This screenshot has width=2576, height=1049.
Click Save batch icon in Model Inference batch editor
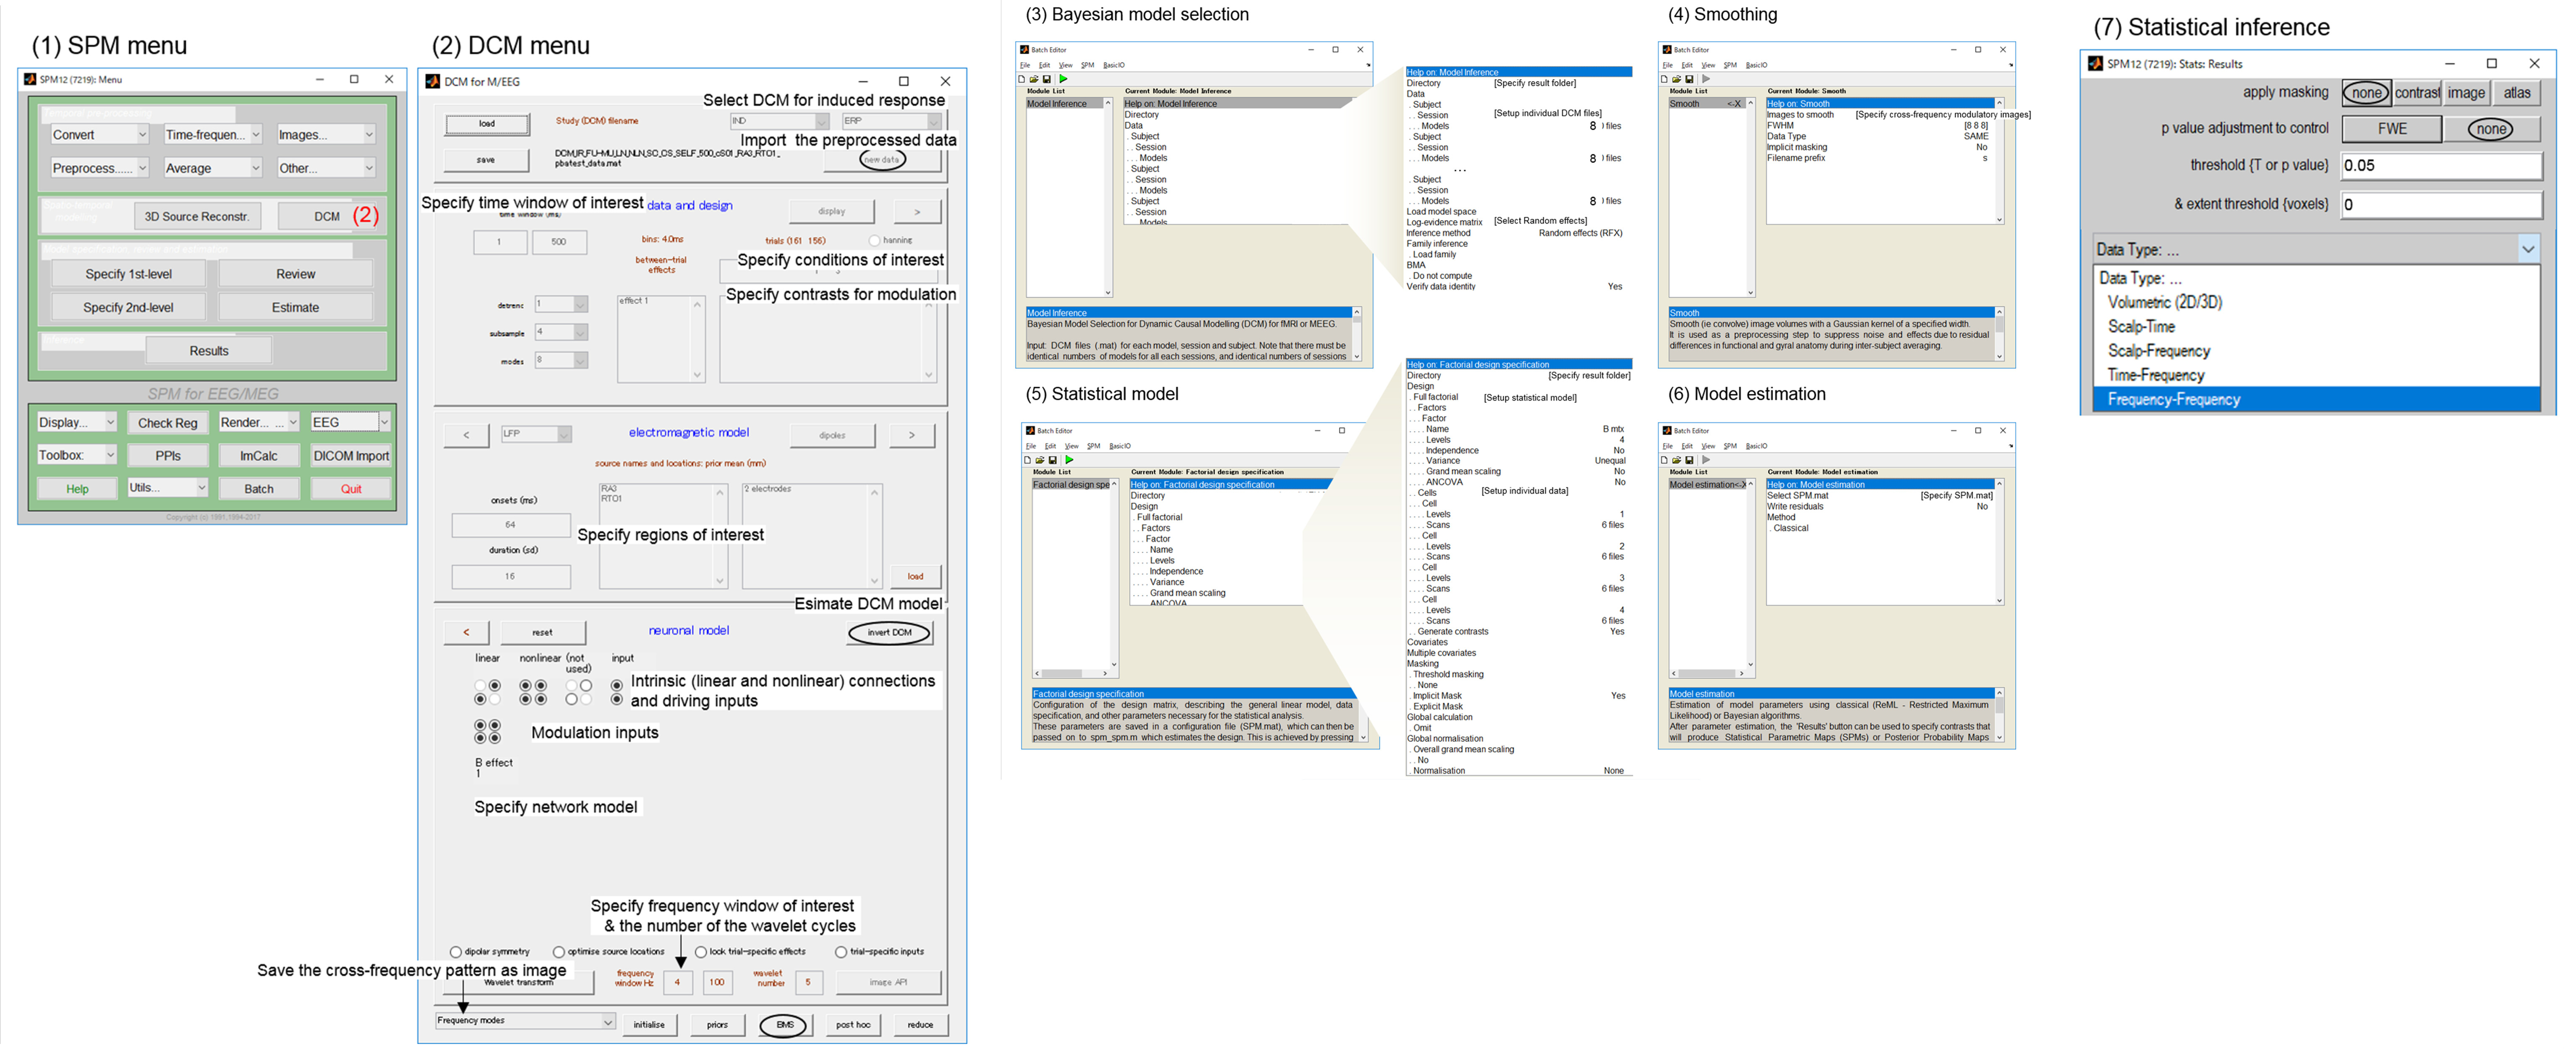1047,79
